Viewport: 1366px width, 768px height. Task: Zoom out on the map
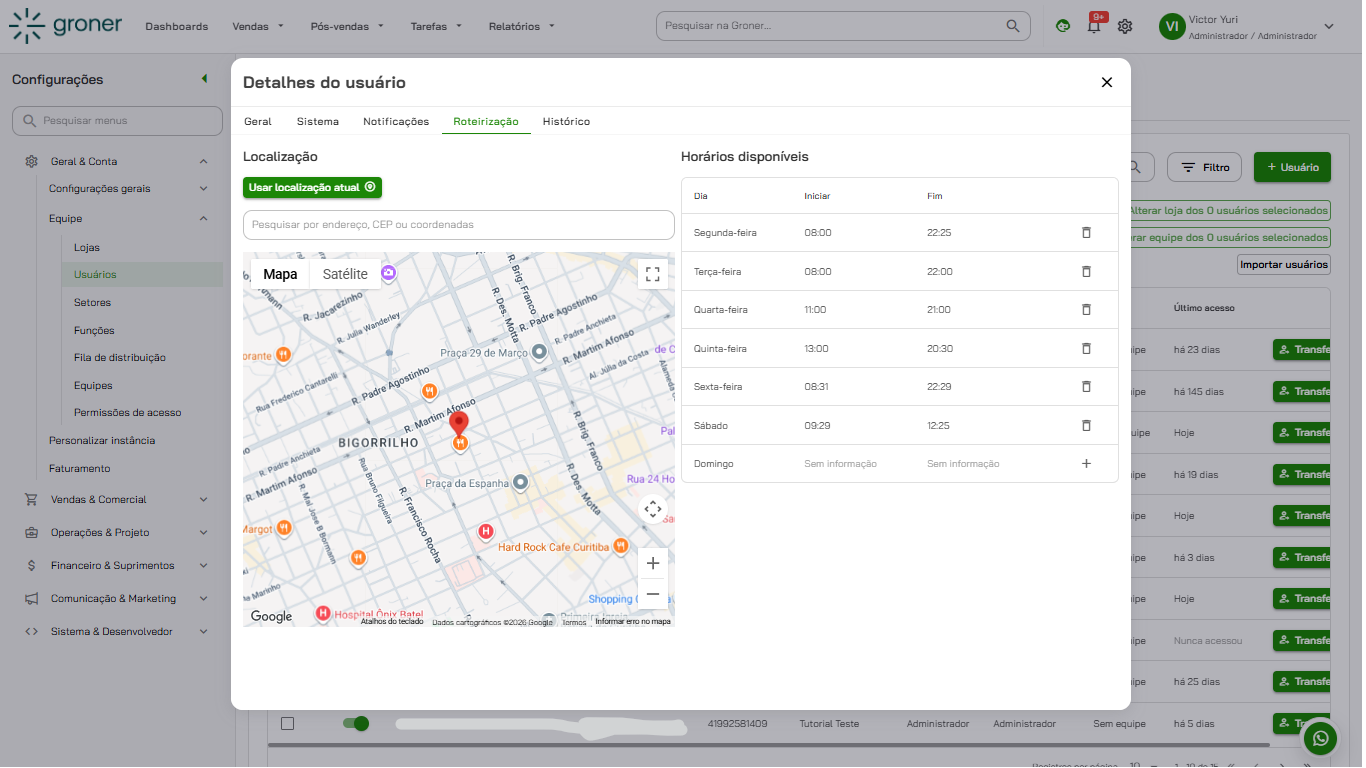click(653, 594)
